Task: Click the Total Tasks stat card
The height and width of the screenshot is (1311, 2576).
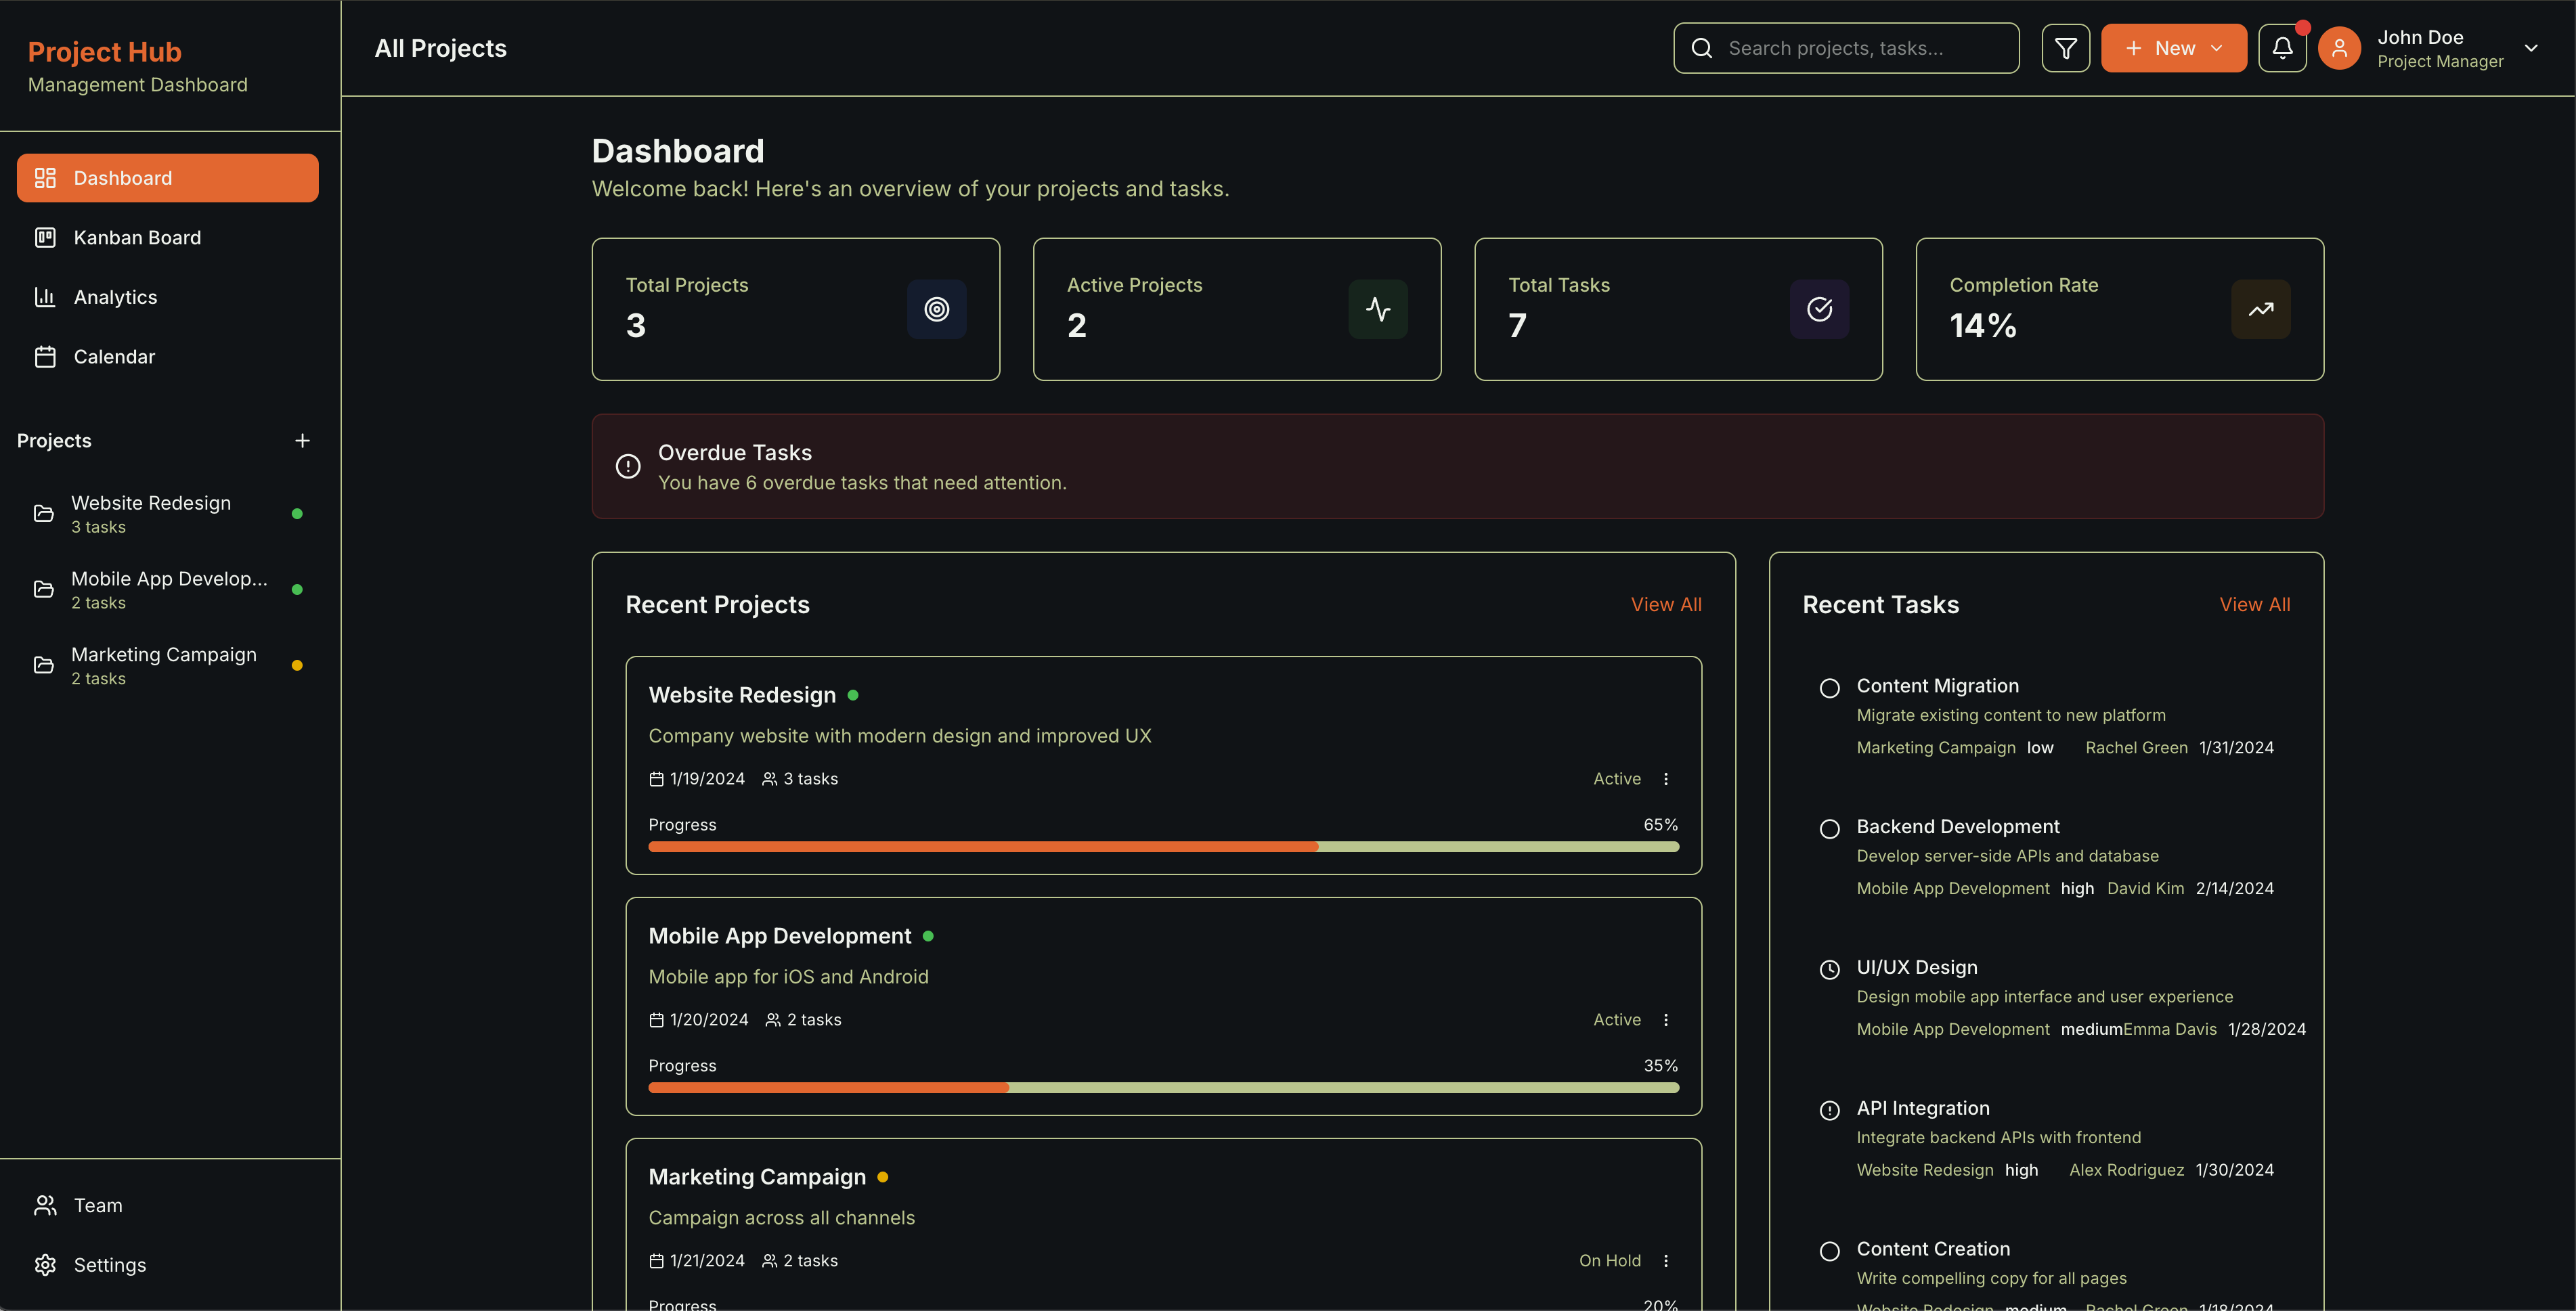Action: click(x=1678, y=309)
